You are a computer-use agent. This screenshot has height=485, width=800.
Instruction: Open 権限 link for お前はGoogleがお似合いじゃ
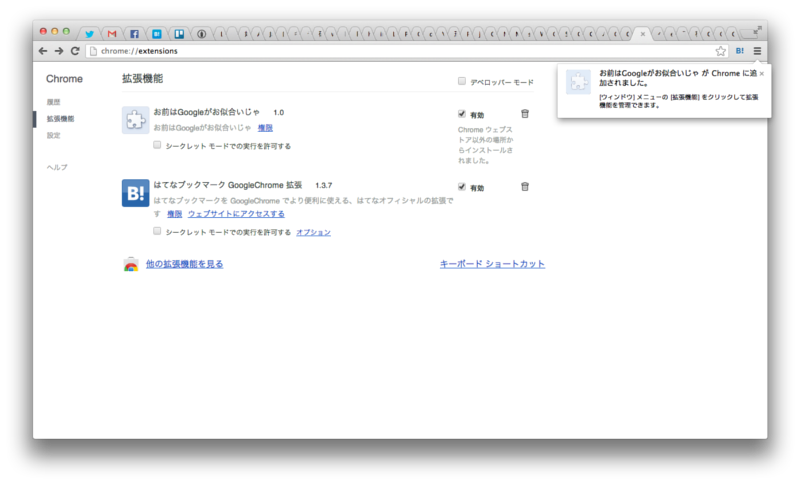265,128
